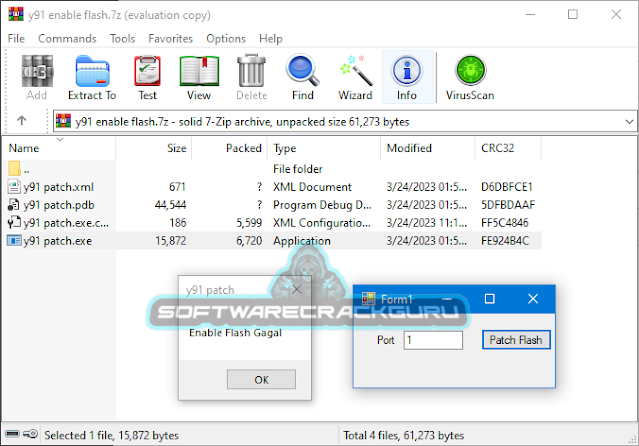Run the Test archive tool
The image size is (639, 446).
click(147, 71)
